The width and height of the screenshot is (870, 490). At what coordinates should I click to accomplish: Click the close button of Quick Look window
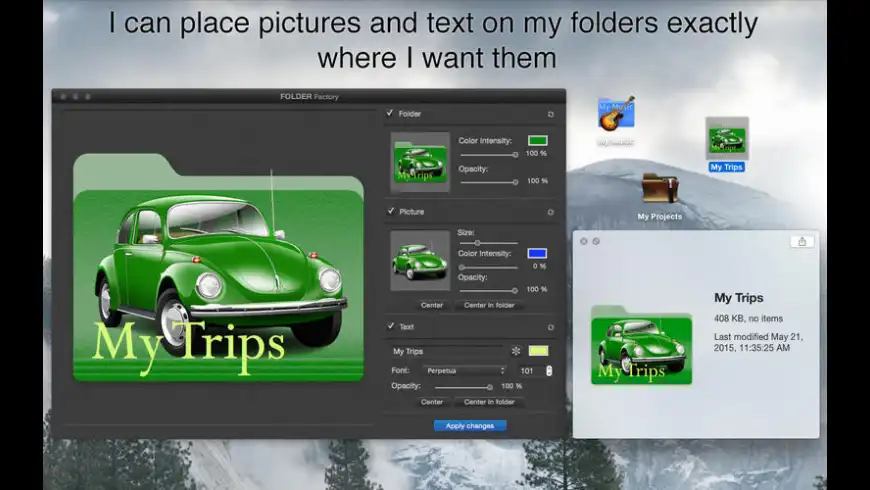[584, 241]
